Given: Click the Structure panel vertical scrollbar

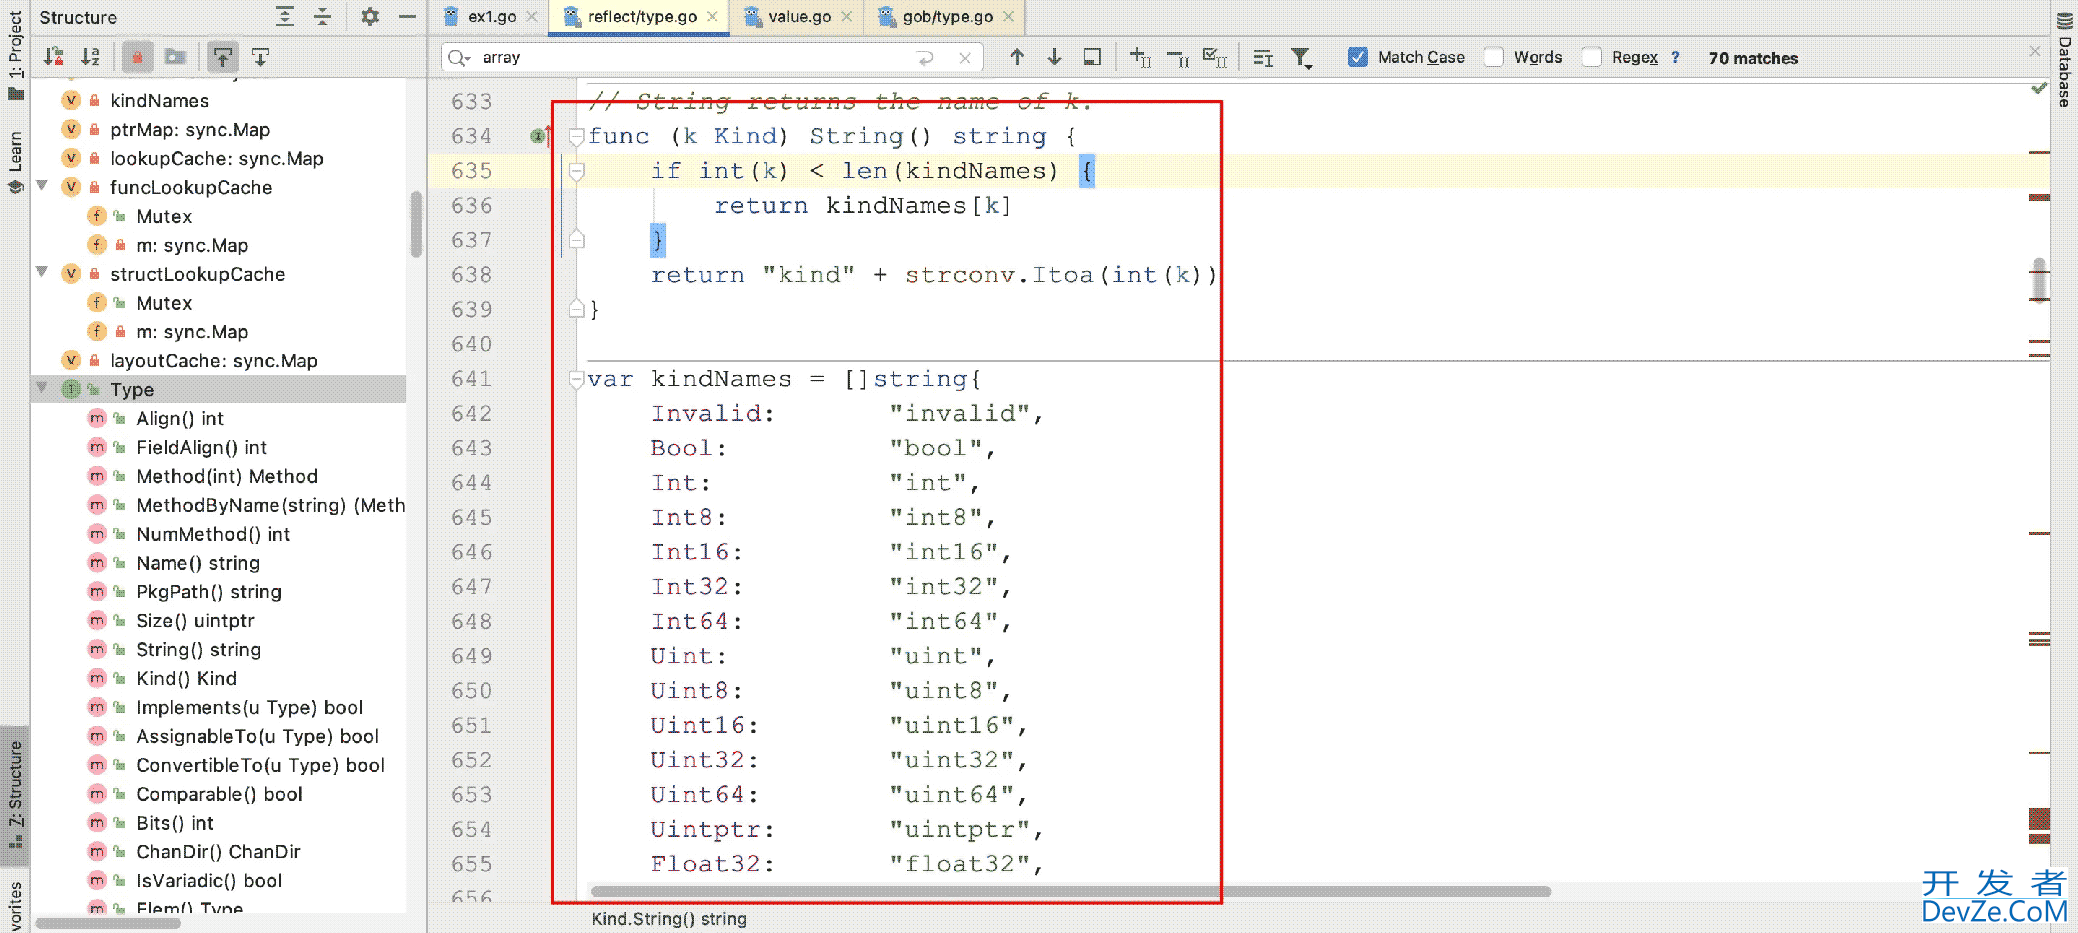Looking at the screenshot, I should 416,225.
